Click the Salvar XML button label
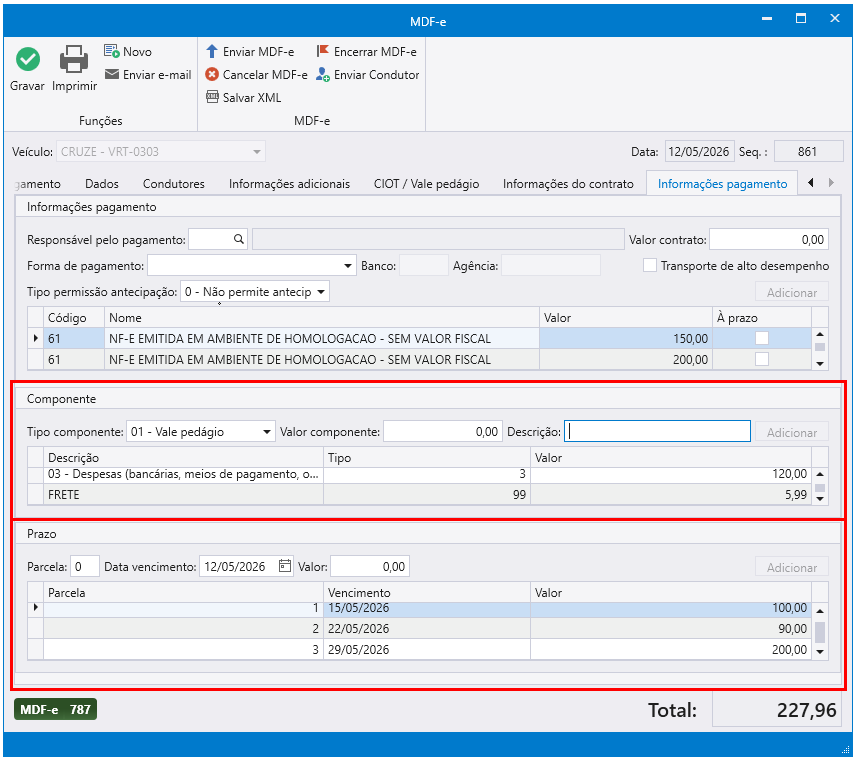The width and height of the screenshot is (856, 760). click(x=252, y=97)
